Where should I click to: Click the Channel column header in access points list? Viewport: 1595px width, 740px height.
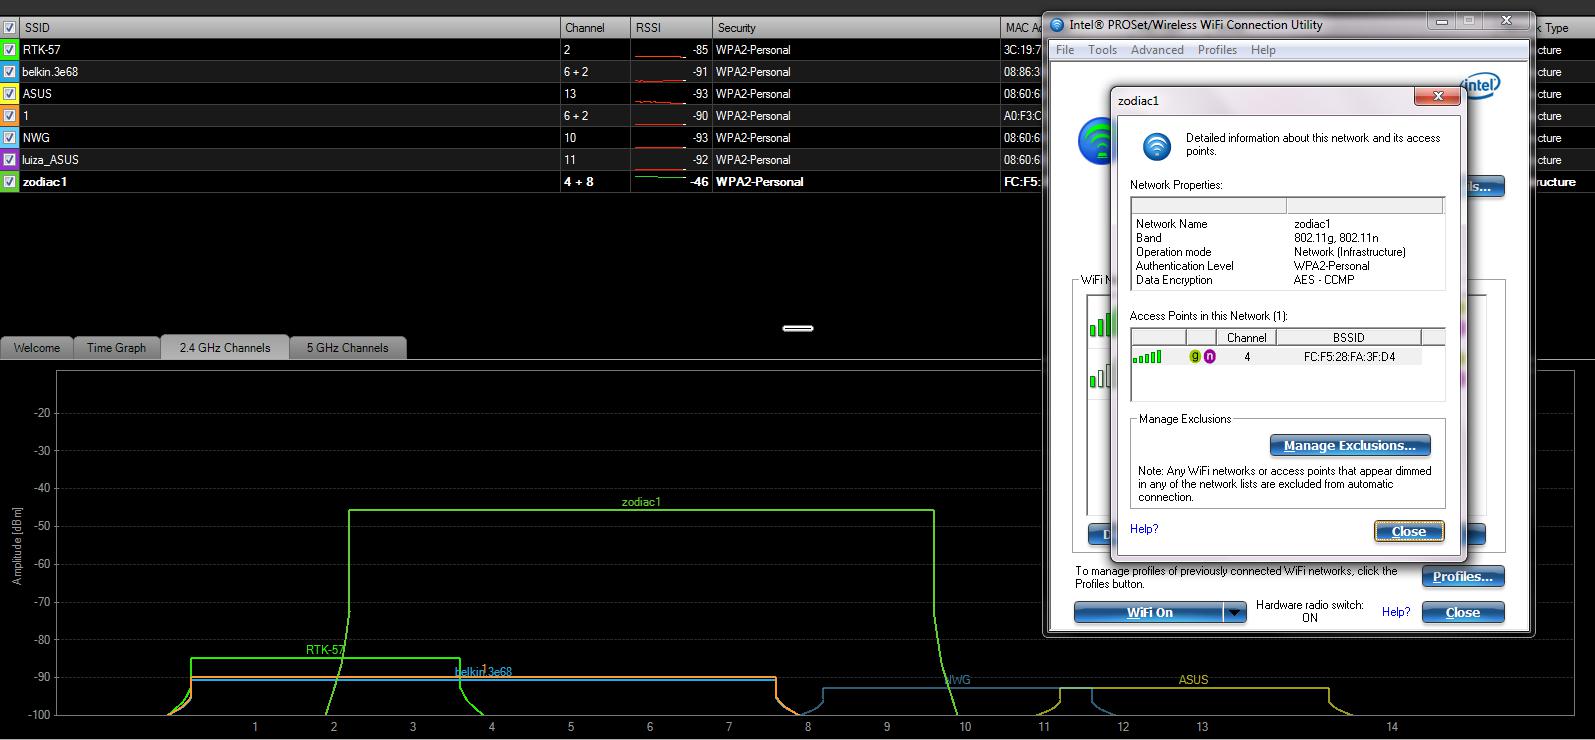(1246, 338)
